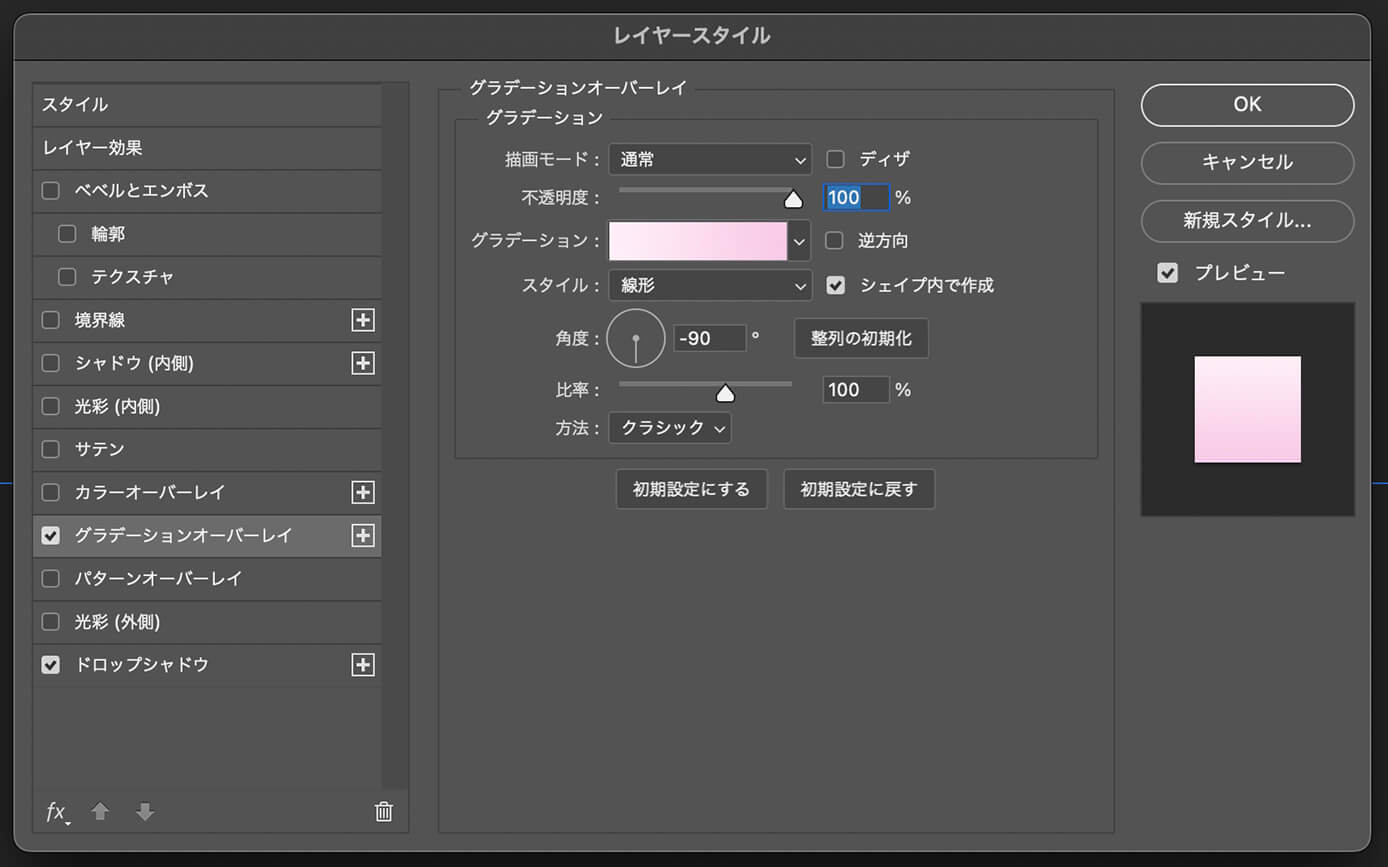Image resolution: width=1388 pixels, height=867 pixels.
Task: Move effect up with the up arrow
Action: point(100,812)
